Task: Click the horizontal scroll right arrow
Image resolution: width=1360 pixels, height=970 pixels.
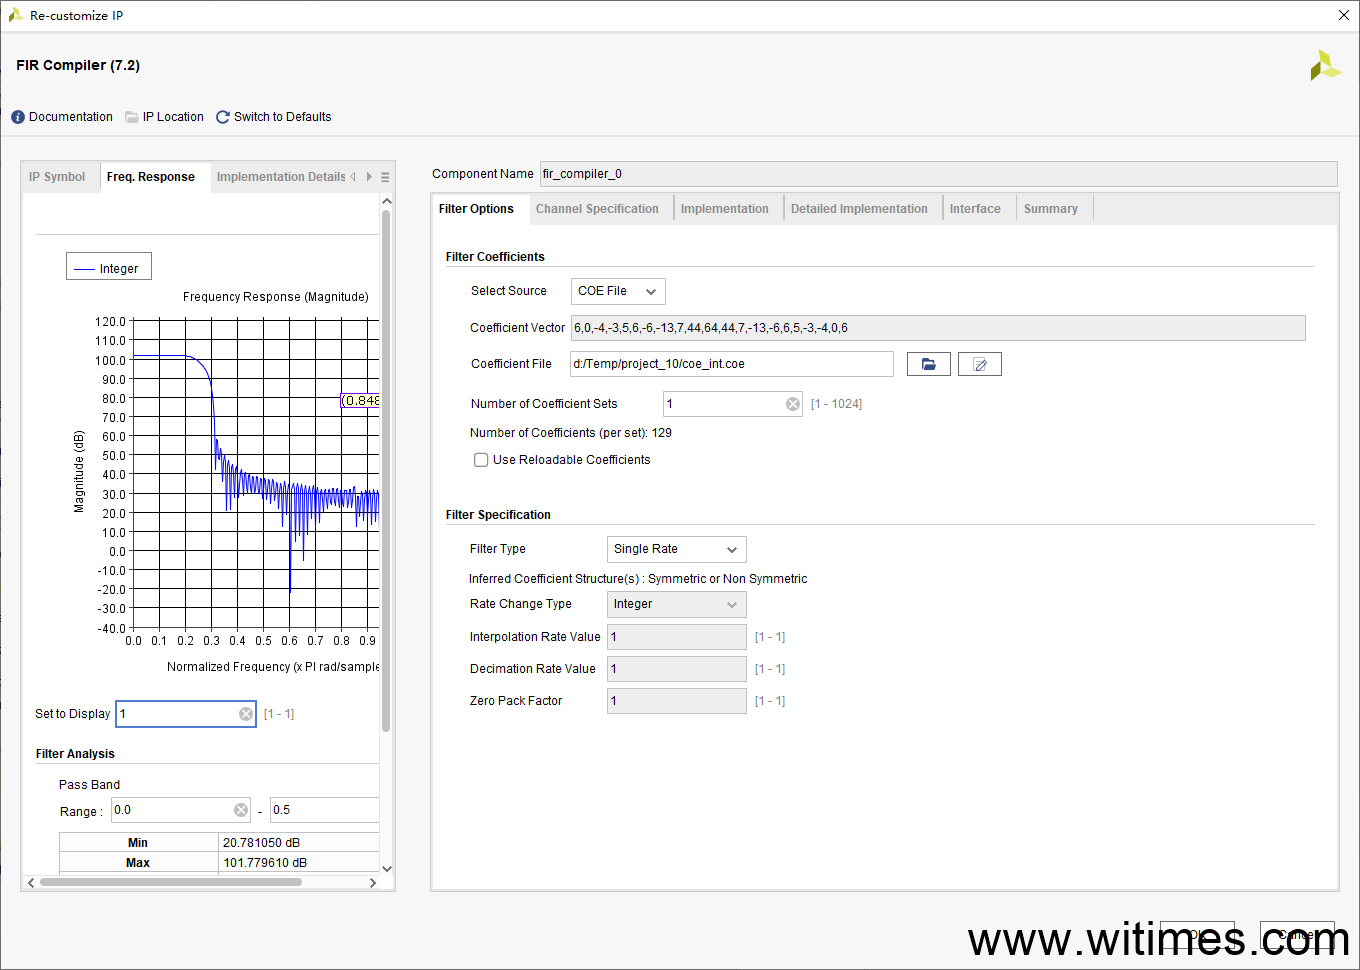Action: [x=373, y=882]
